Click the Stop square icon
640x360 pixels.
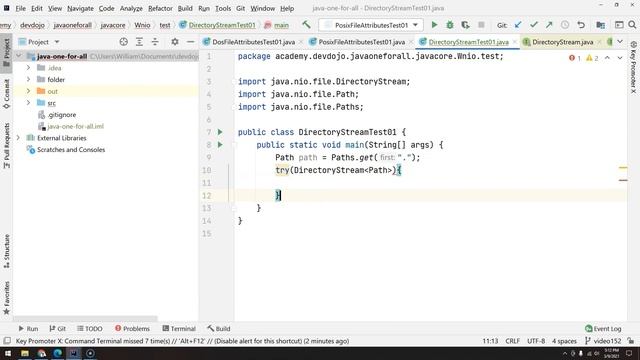[x=481, y=25]
